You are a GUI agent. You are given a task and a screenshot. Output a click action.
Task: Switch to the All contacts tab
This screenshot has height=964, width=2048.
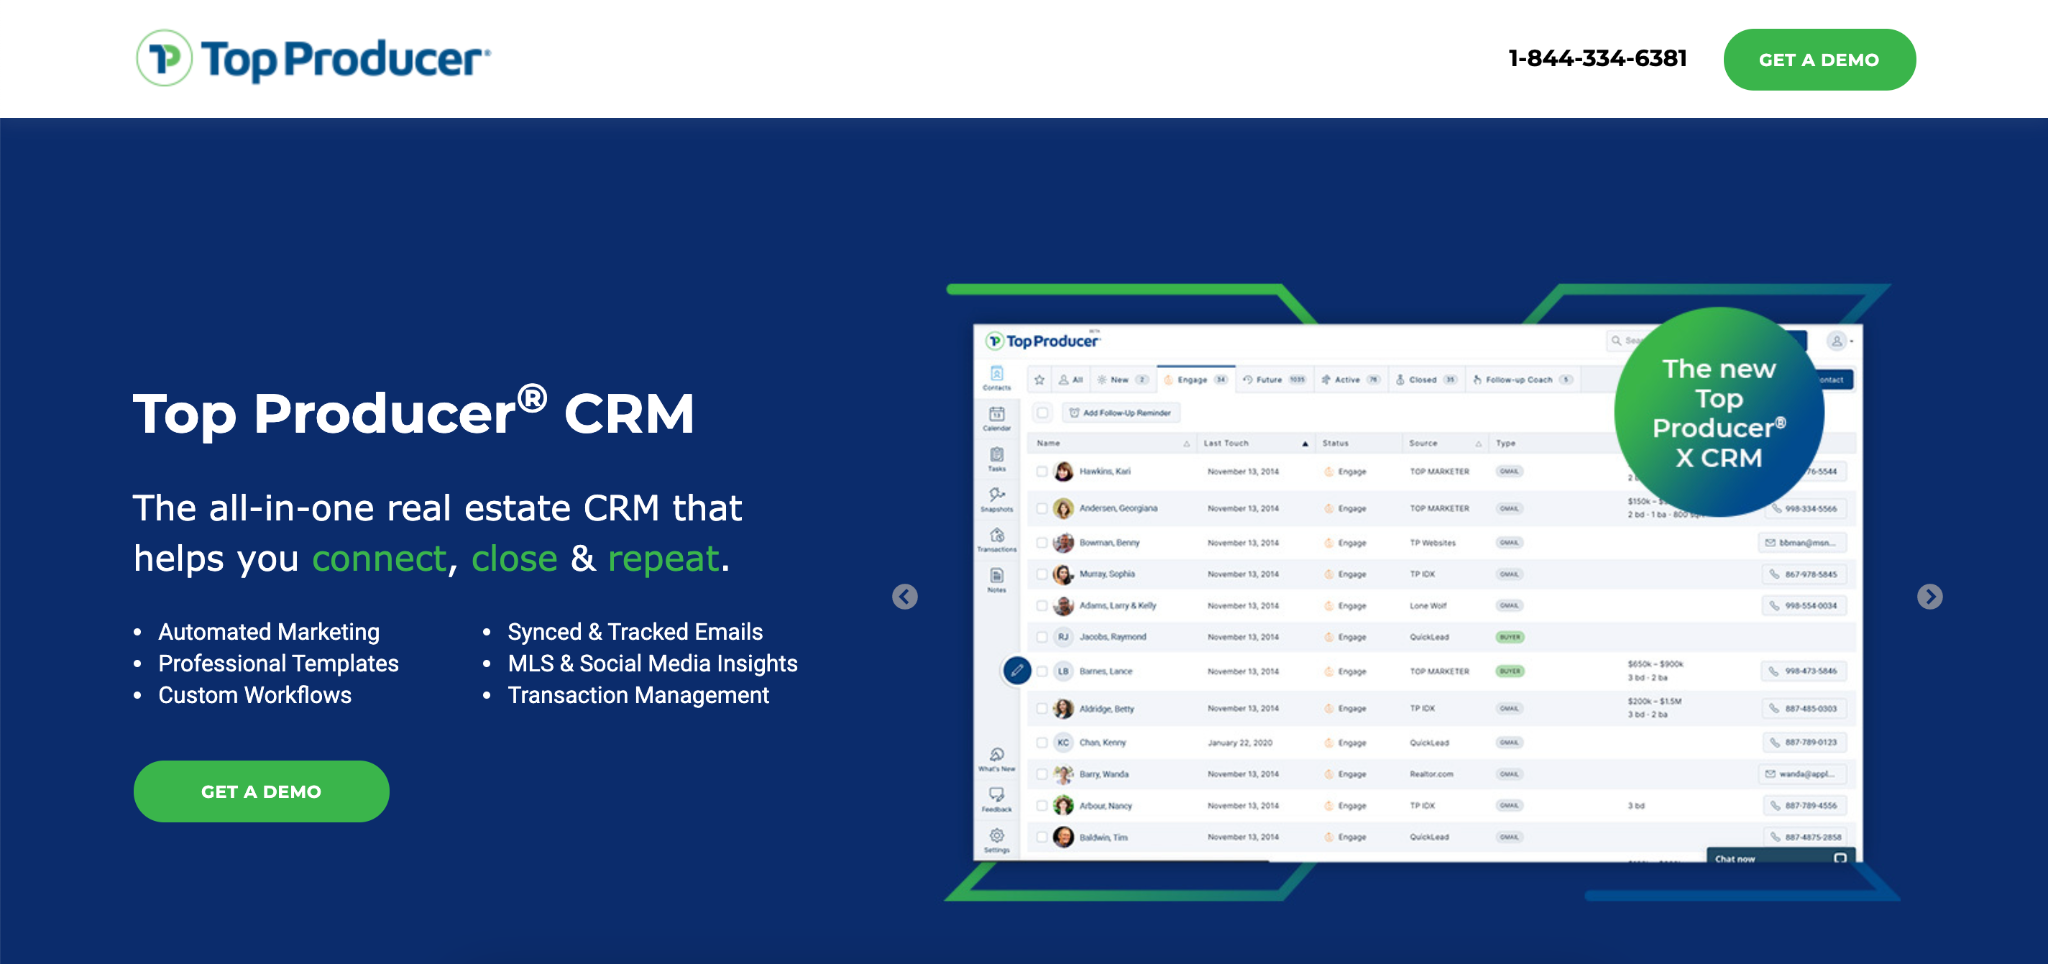(1071, 380)
